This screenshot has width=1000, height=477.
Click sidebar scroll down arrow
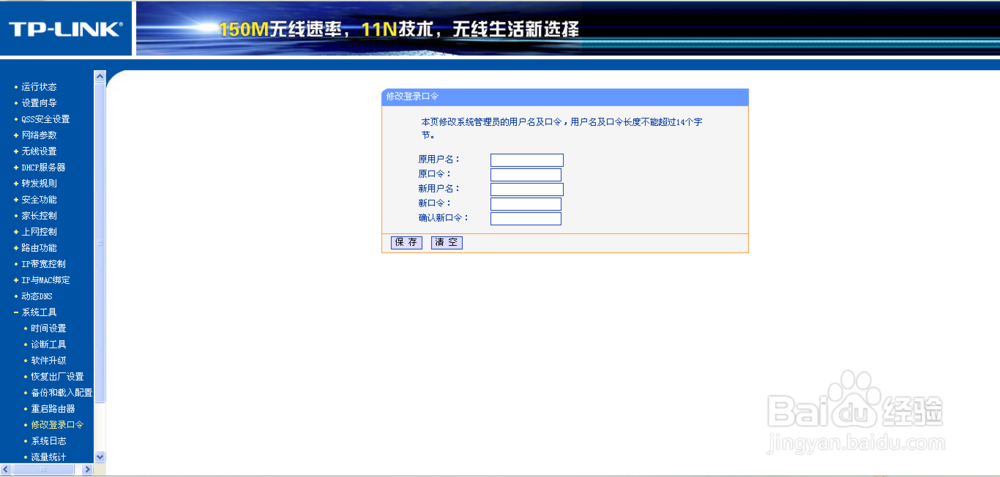[x=99, y=457]
